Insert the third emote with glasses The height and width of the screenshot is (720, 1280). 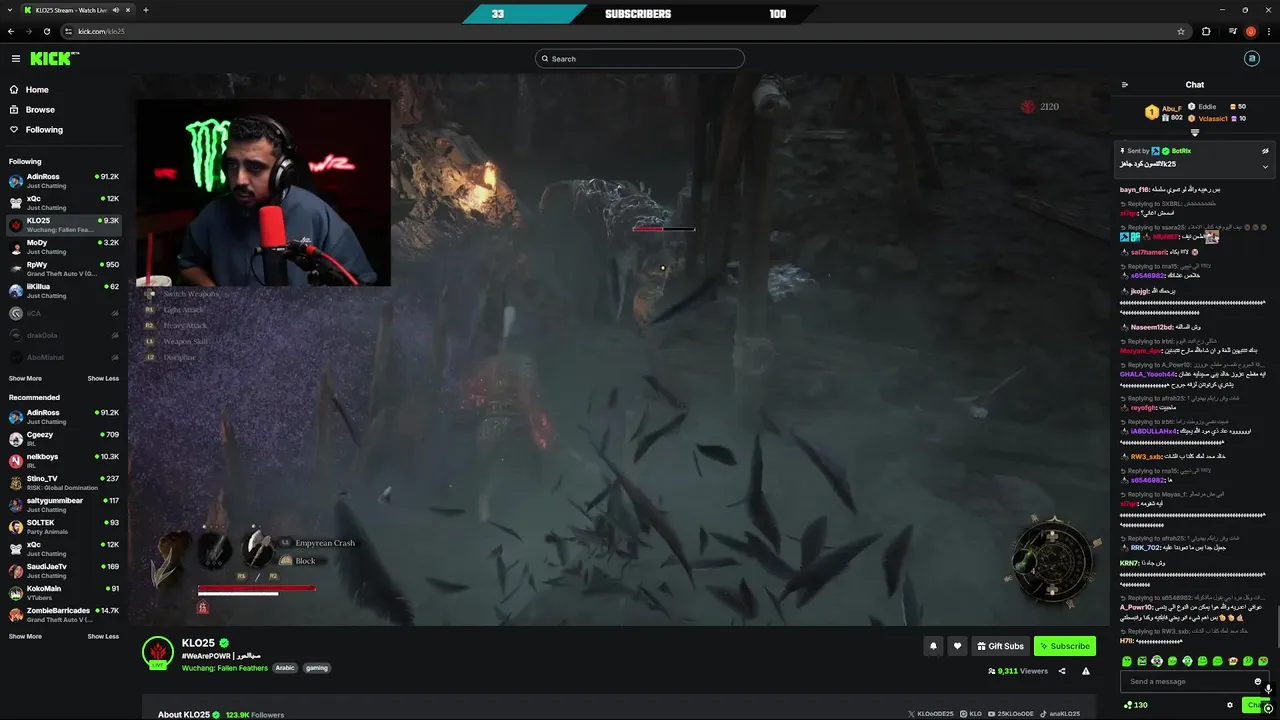[x=1157, y=661]
